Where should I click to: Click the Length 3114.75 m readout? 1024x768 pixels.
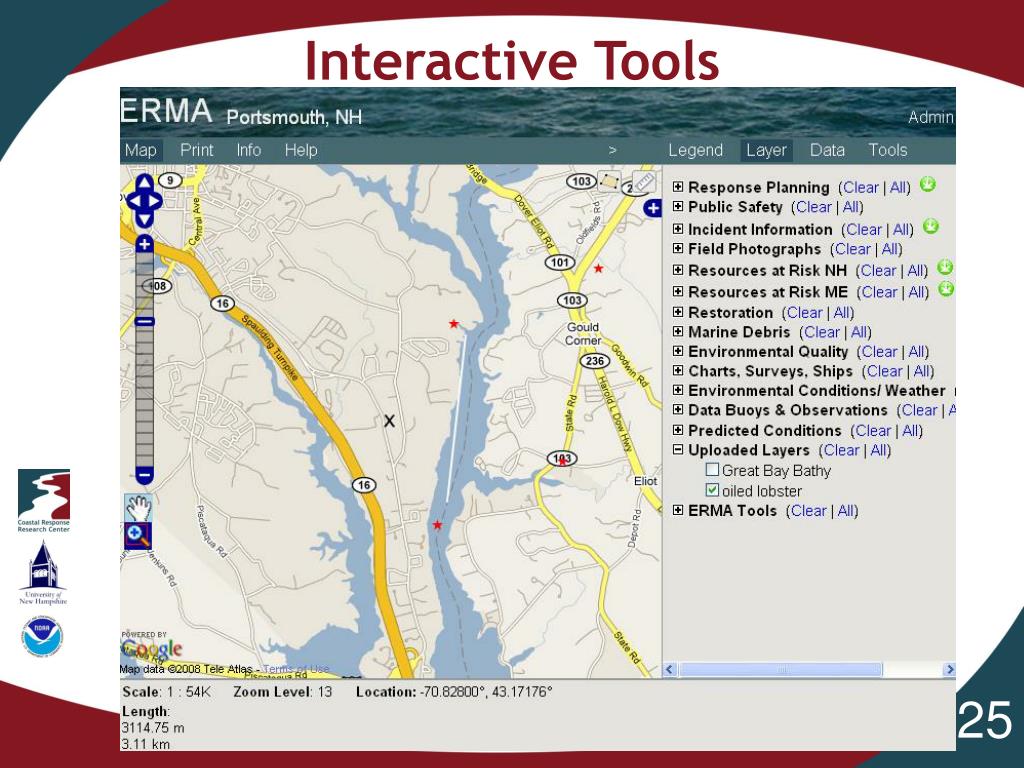(x=153, y=728)
